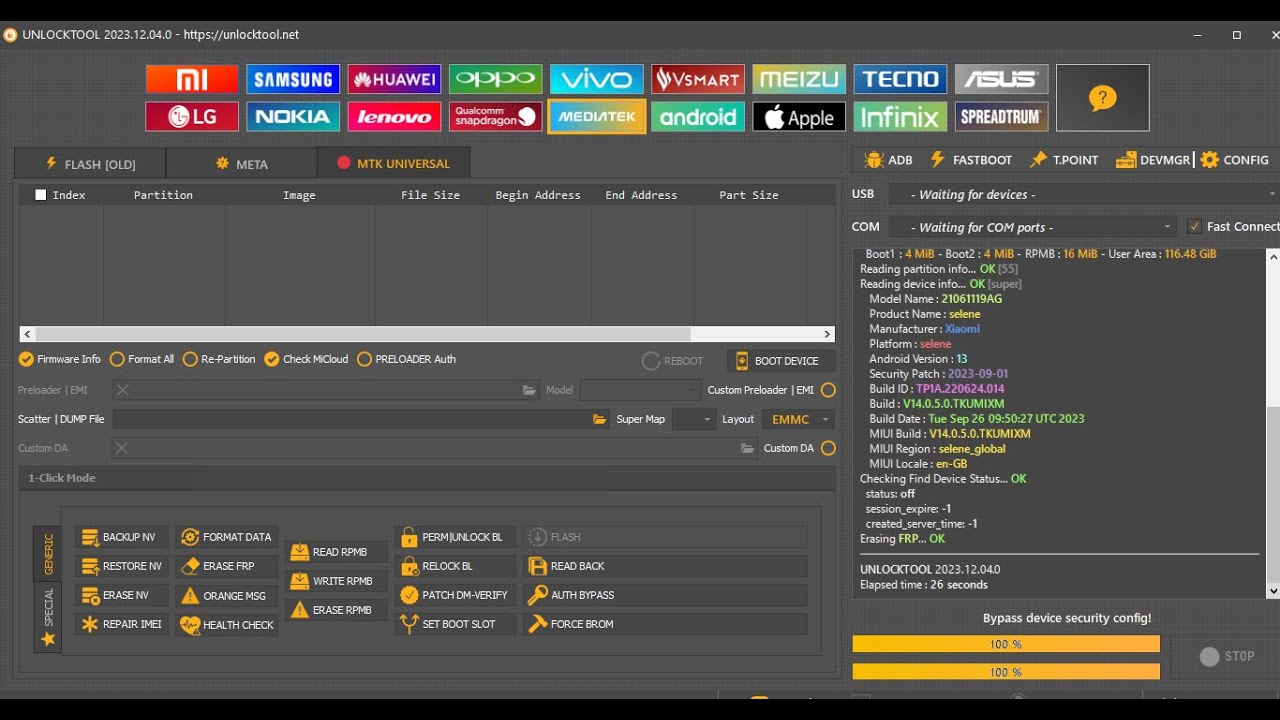This screenshot has height=720, width=1280.
Task: Click the REPAIR IMEI button
Action: pos(121,624)
